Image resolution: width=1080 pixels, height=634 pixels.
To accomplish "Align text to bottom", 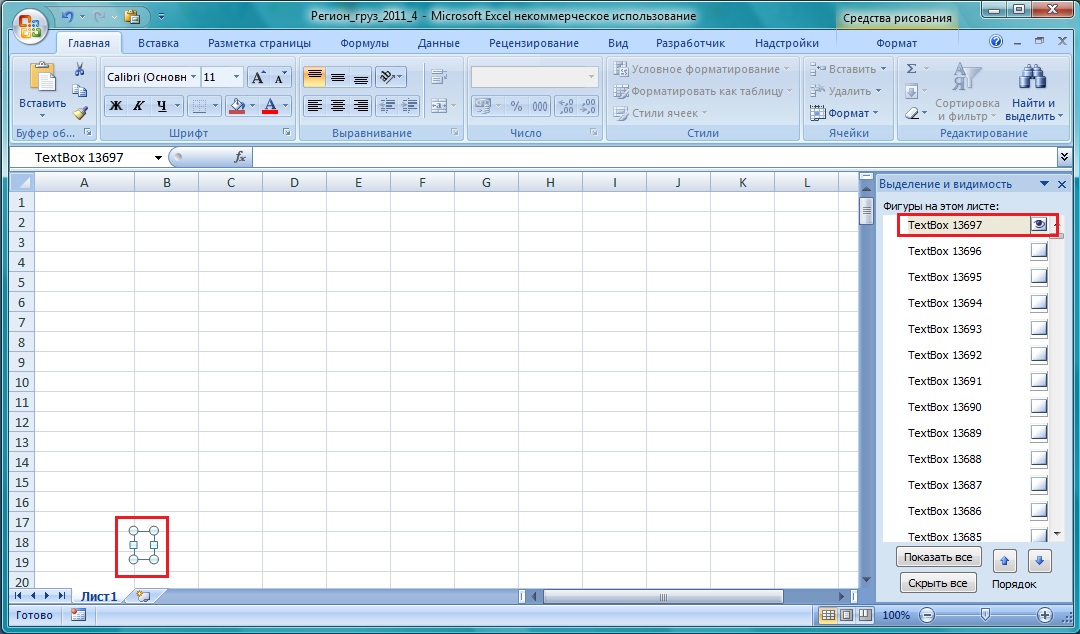I will 360,76.
